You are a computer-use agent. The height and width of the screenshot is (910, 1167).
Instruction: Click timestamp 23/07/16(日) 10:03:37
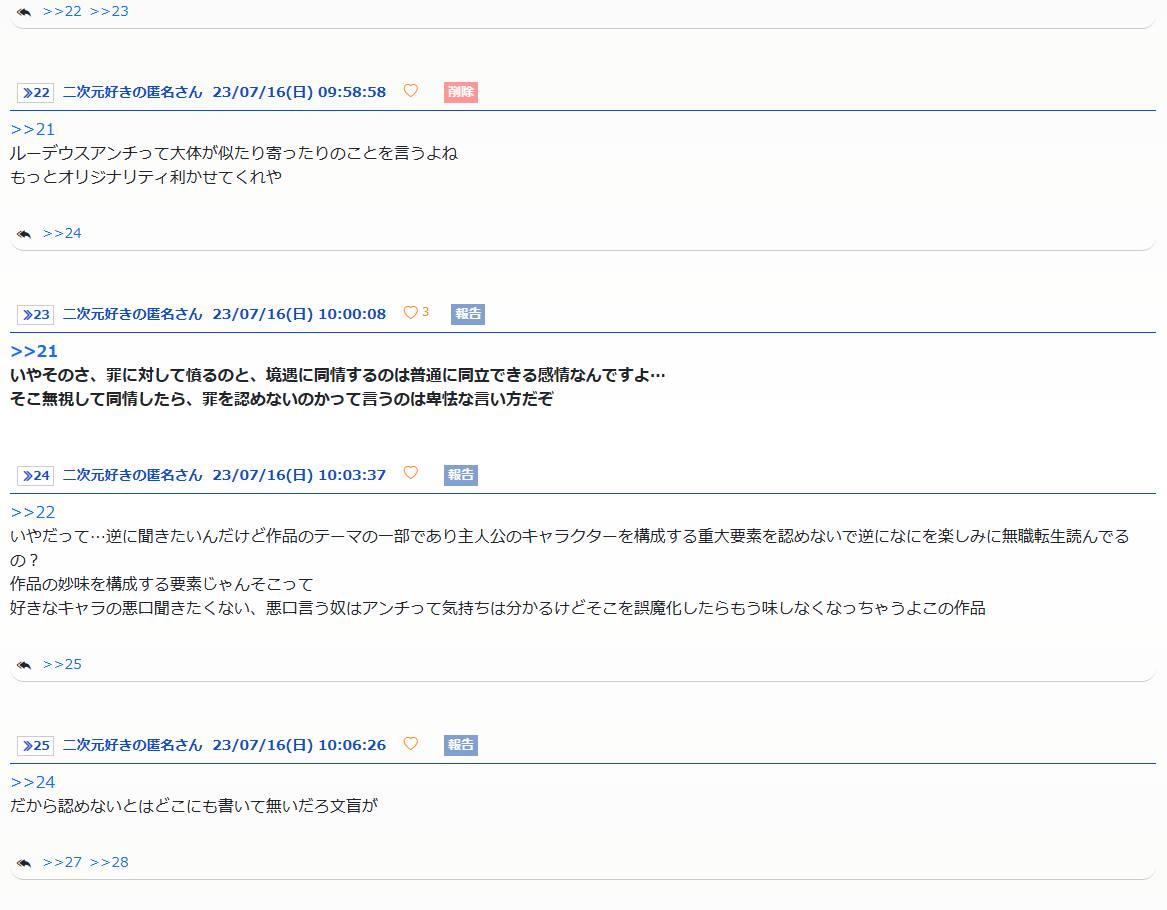click(x=299, y=475)
